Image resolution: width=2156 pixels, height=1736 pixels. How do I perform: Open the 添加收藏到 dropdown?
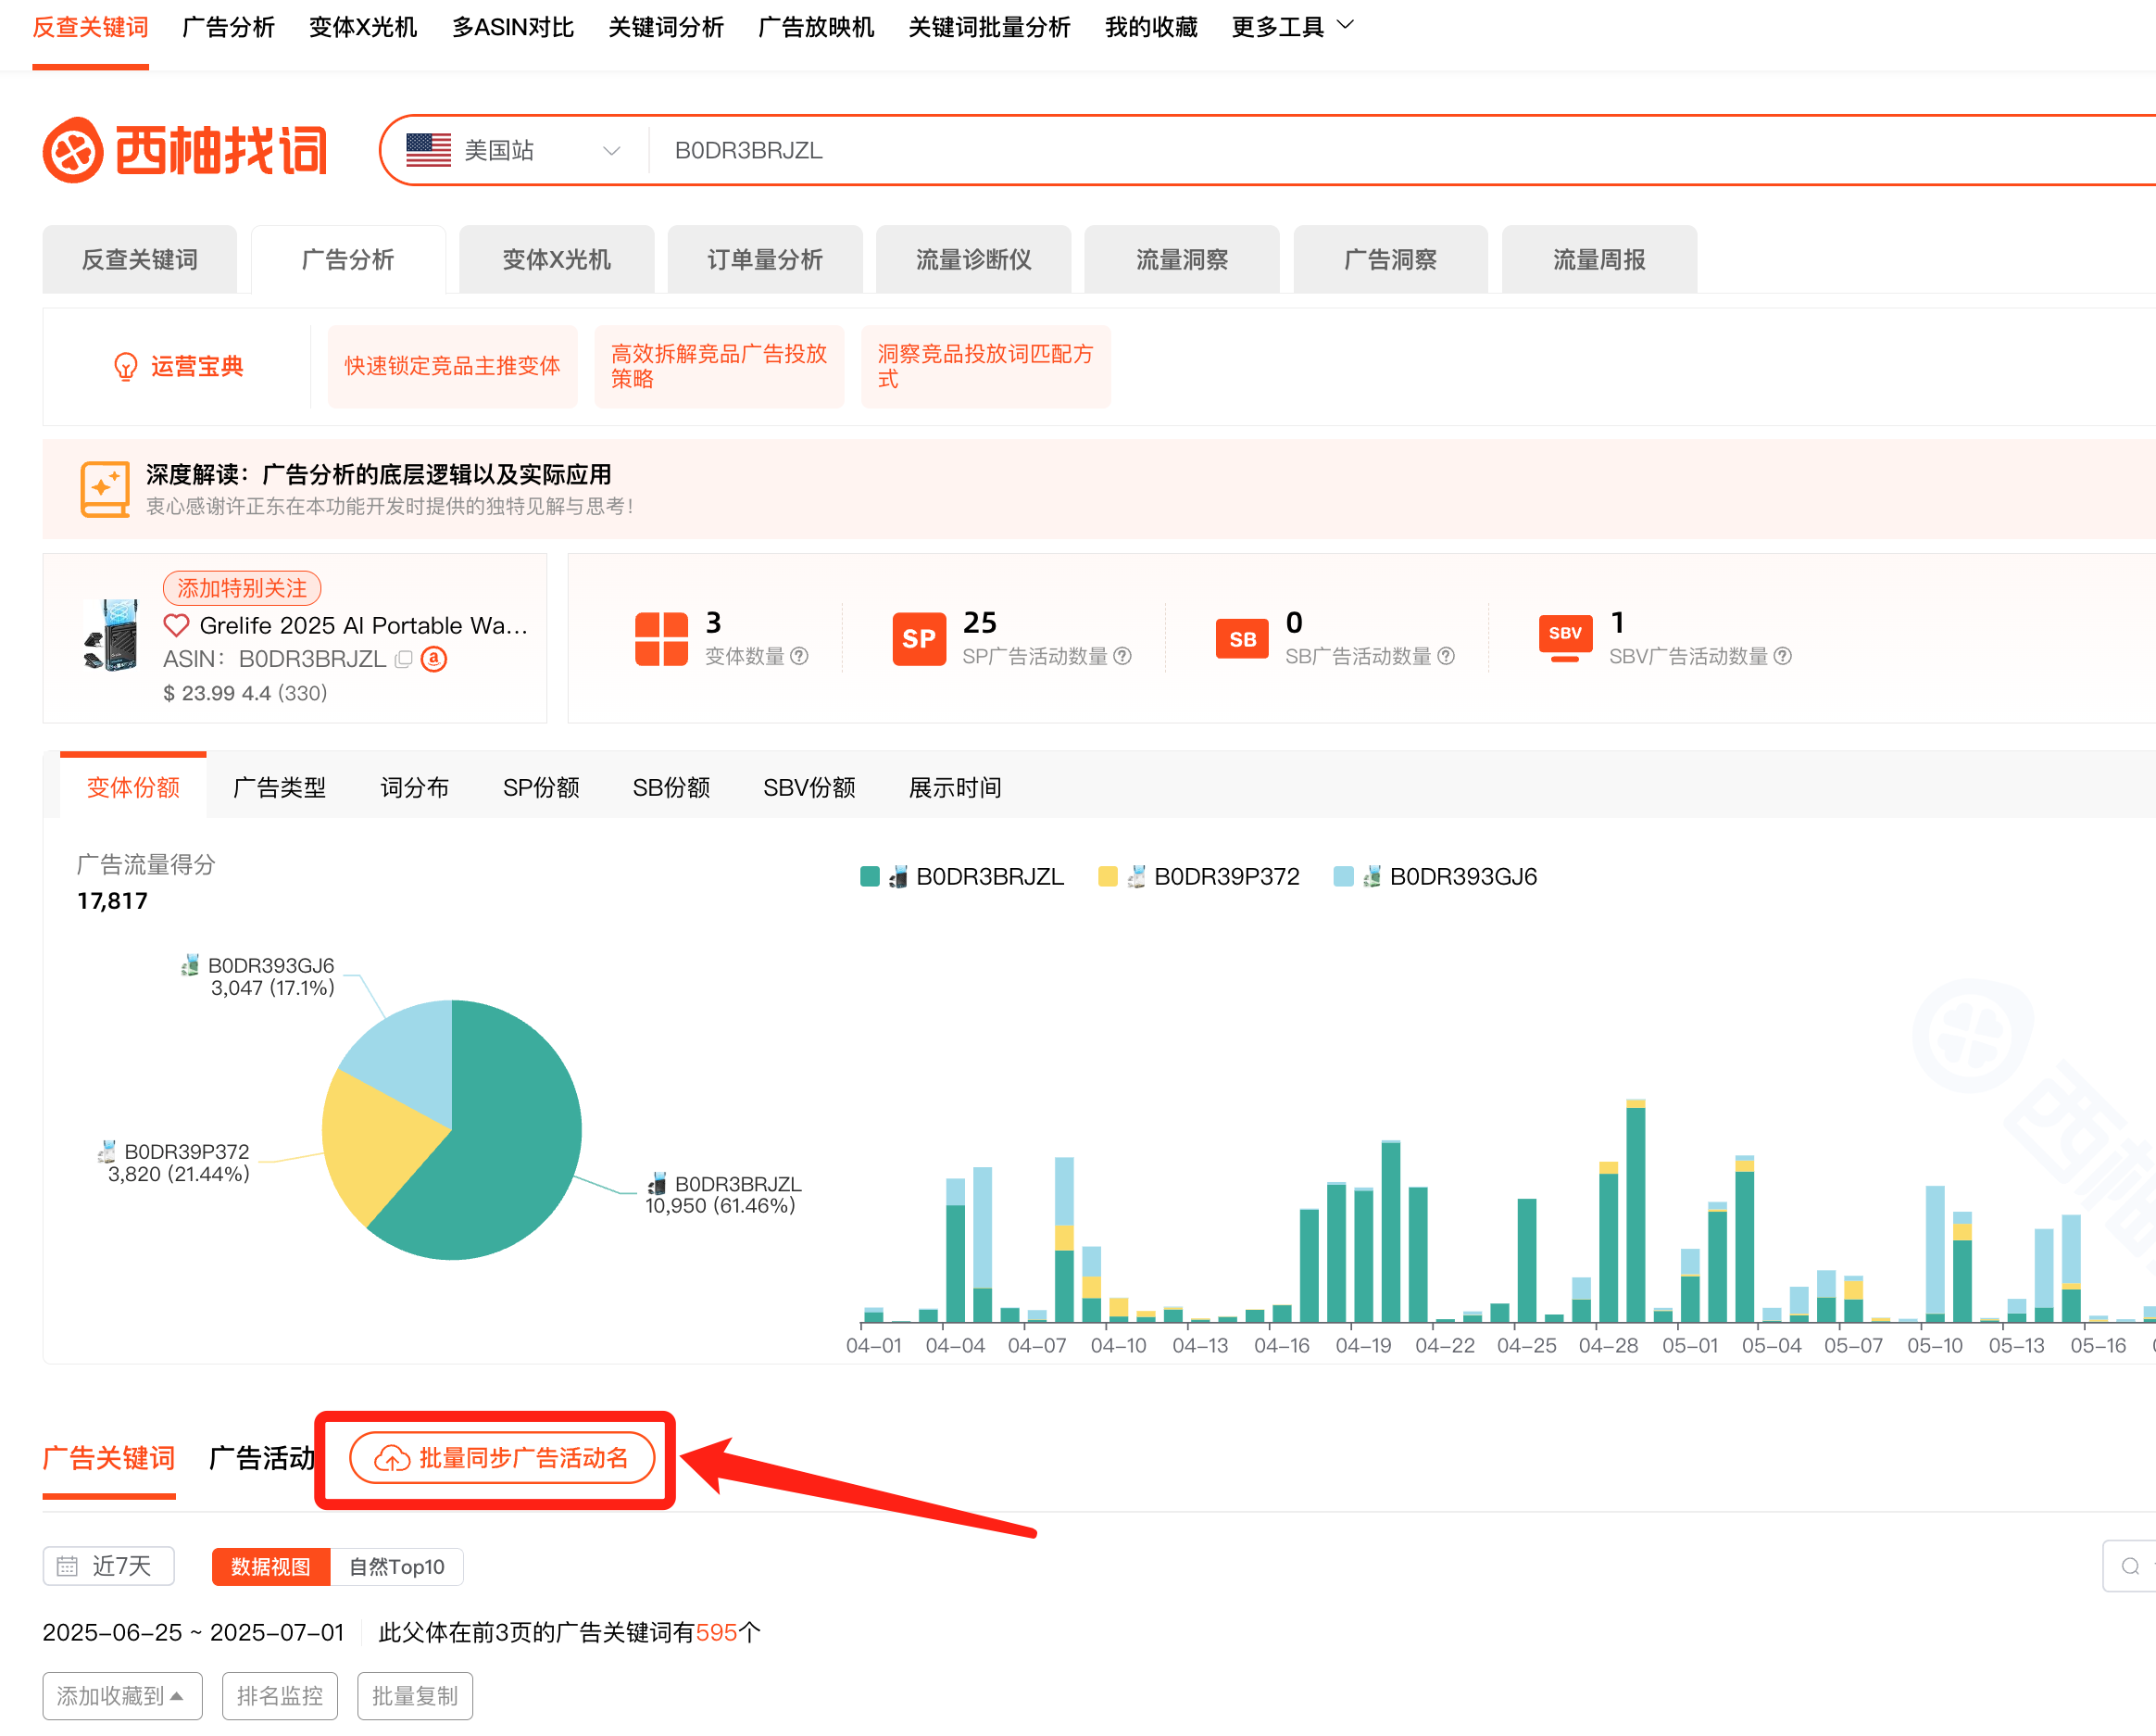tap(121, 1695)
